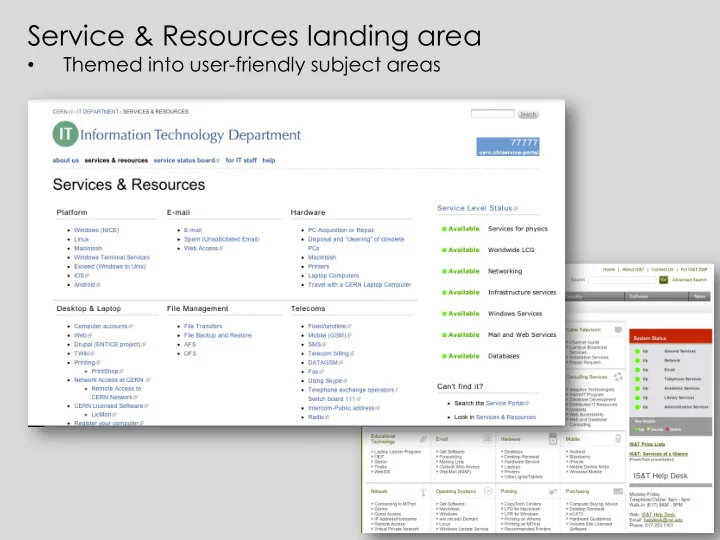Open the AFS link under File Management

point(190,344)
